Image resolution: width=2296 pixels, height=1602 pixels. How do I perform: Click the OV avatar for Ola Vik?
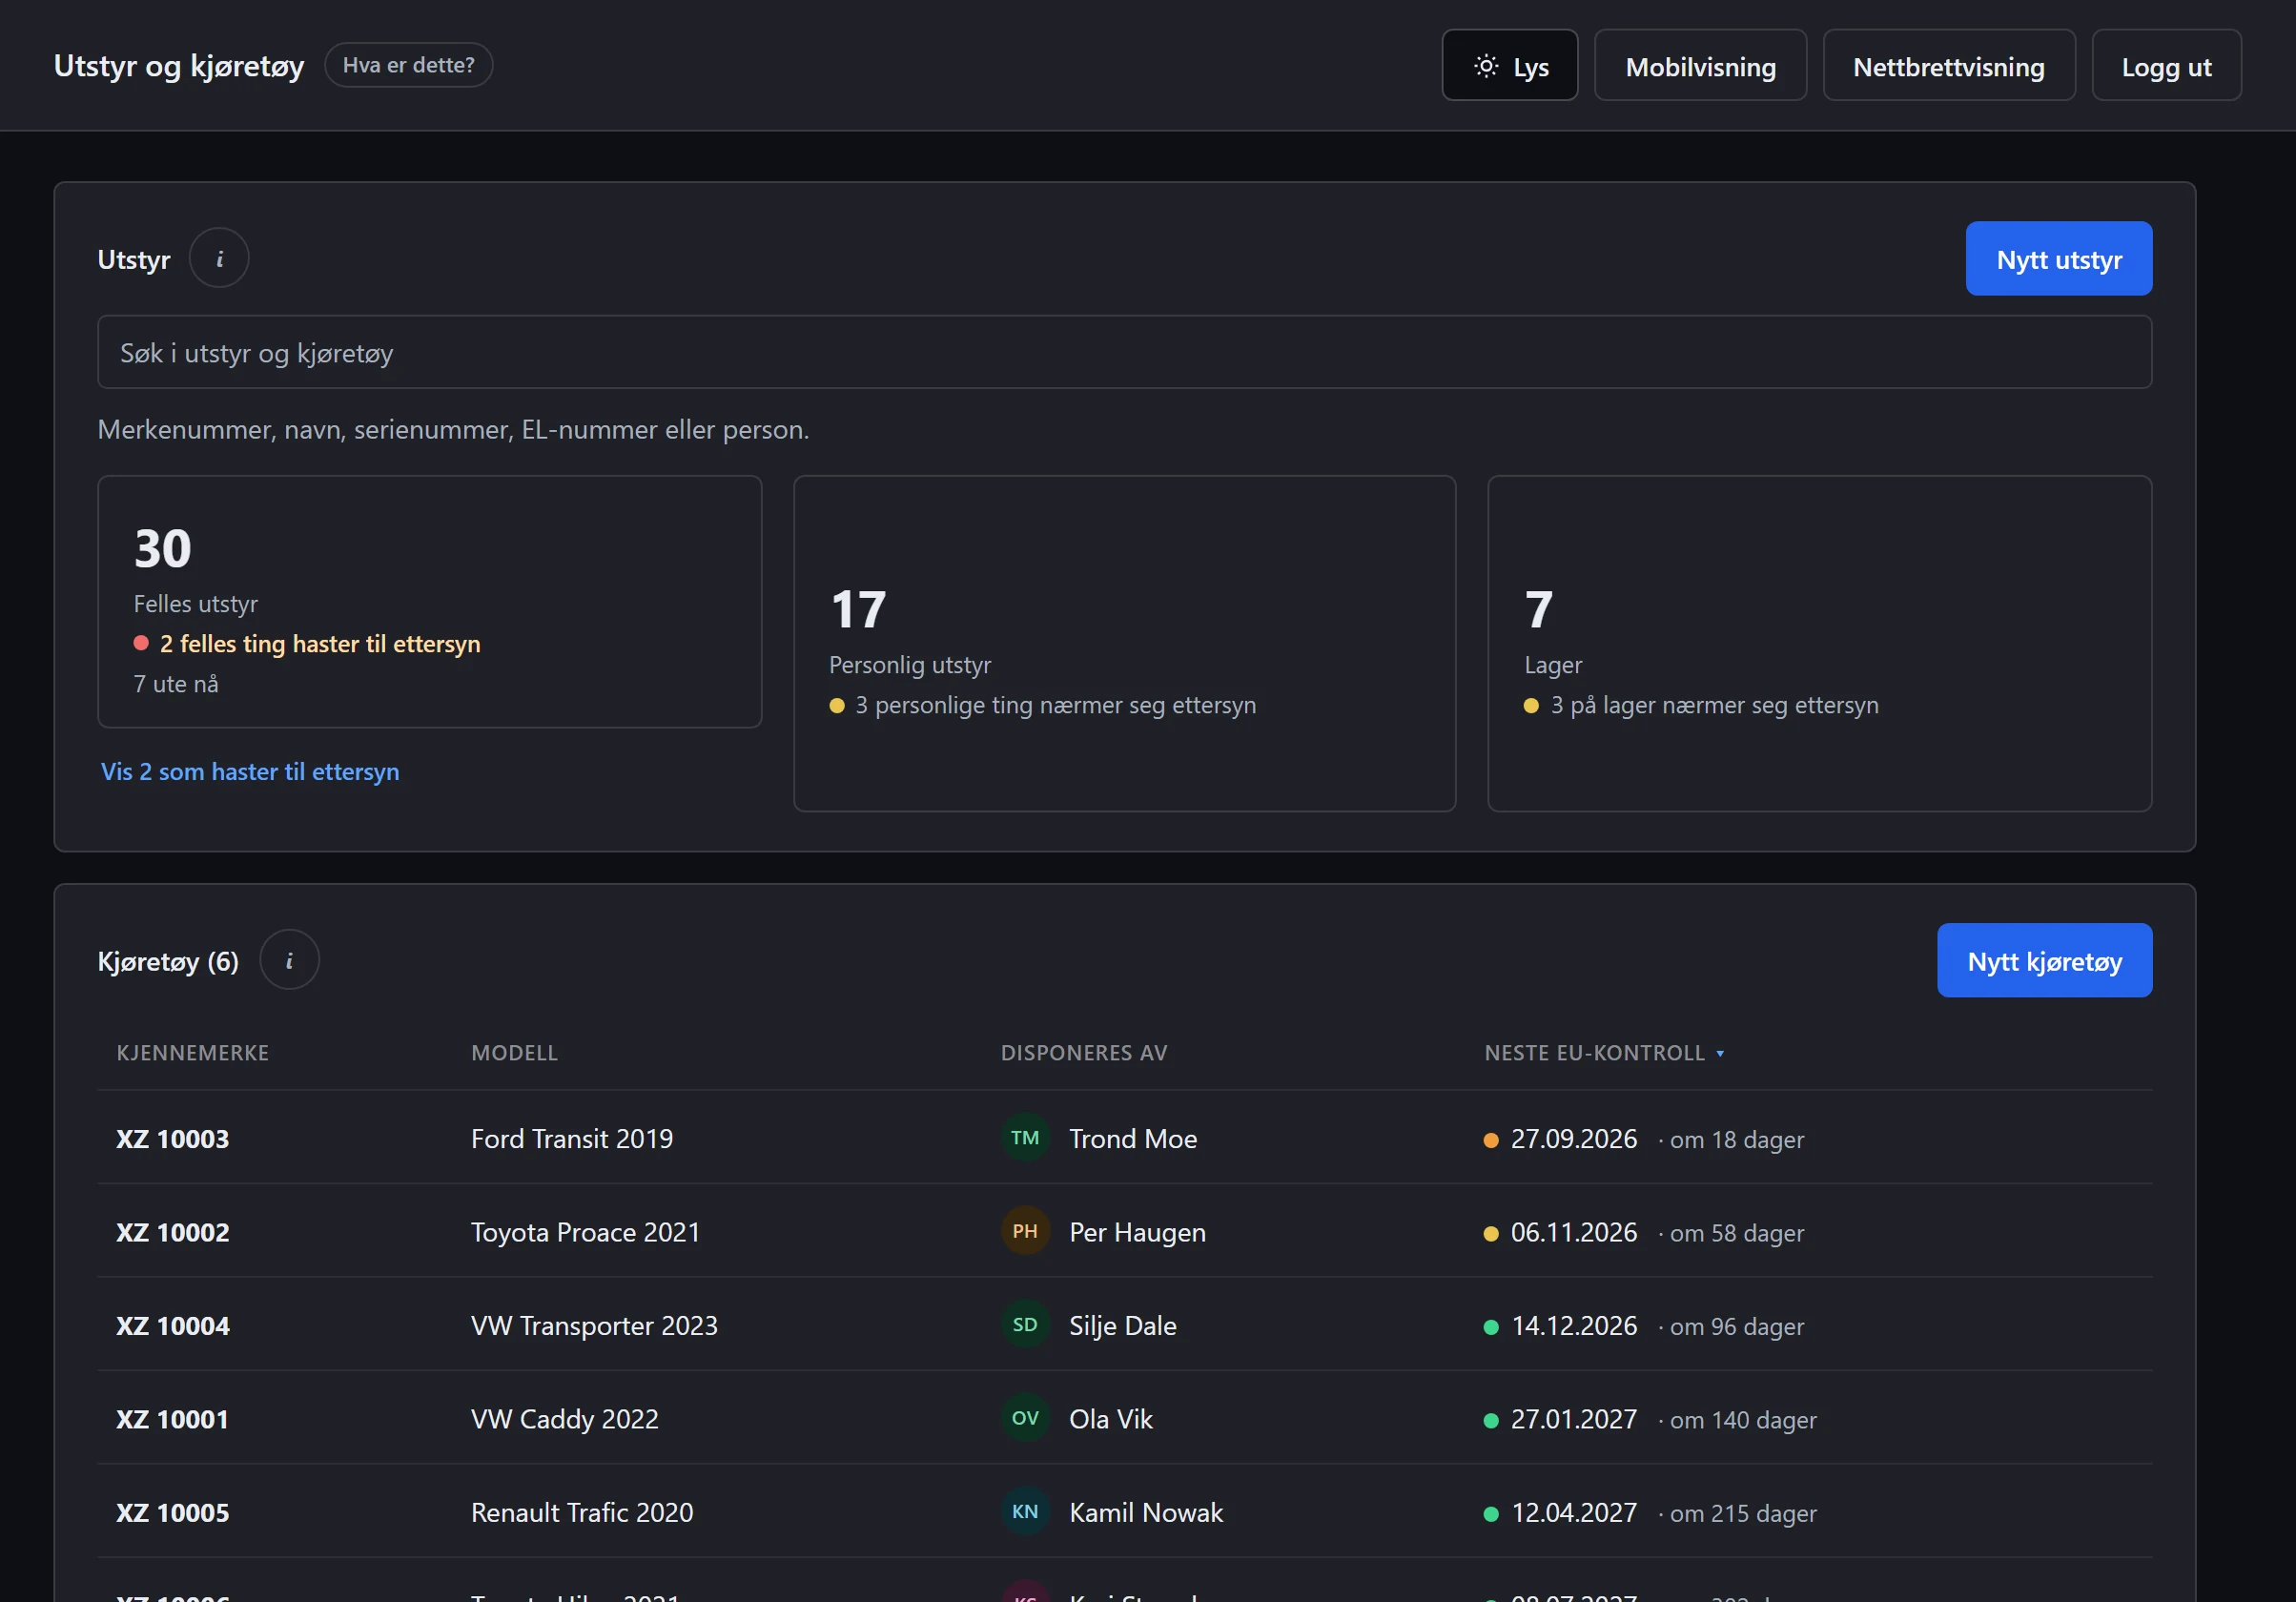tap(1025, 1418)
